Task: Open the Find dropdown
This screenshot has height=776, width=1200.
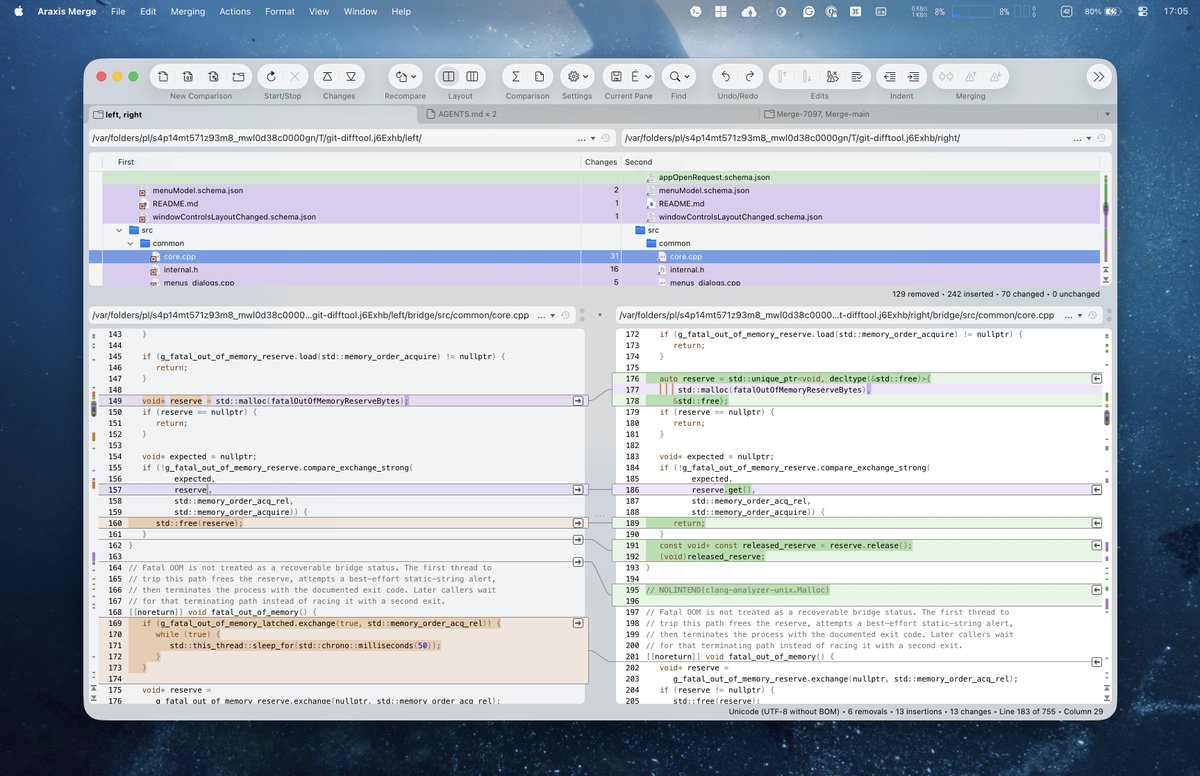Action: [679, 76]
